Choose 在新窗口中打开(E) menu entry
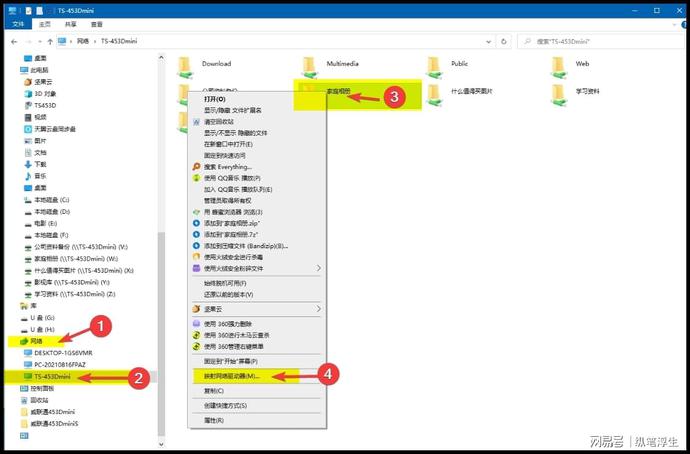This screenshot has width=690, height=454. click(257, 144)
